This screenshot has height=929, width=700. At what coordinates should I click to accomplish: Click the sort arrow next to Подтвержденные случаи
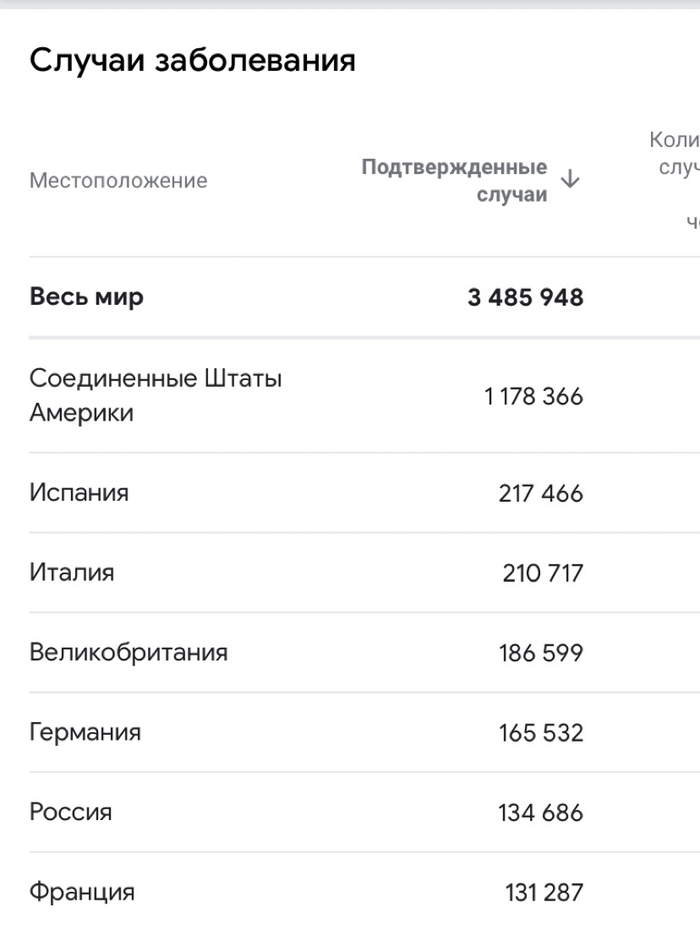(x=570, y=180)
